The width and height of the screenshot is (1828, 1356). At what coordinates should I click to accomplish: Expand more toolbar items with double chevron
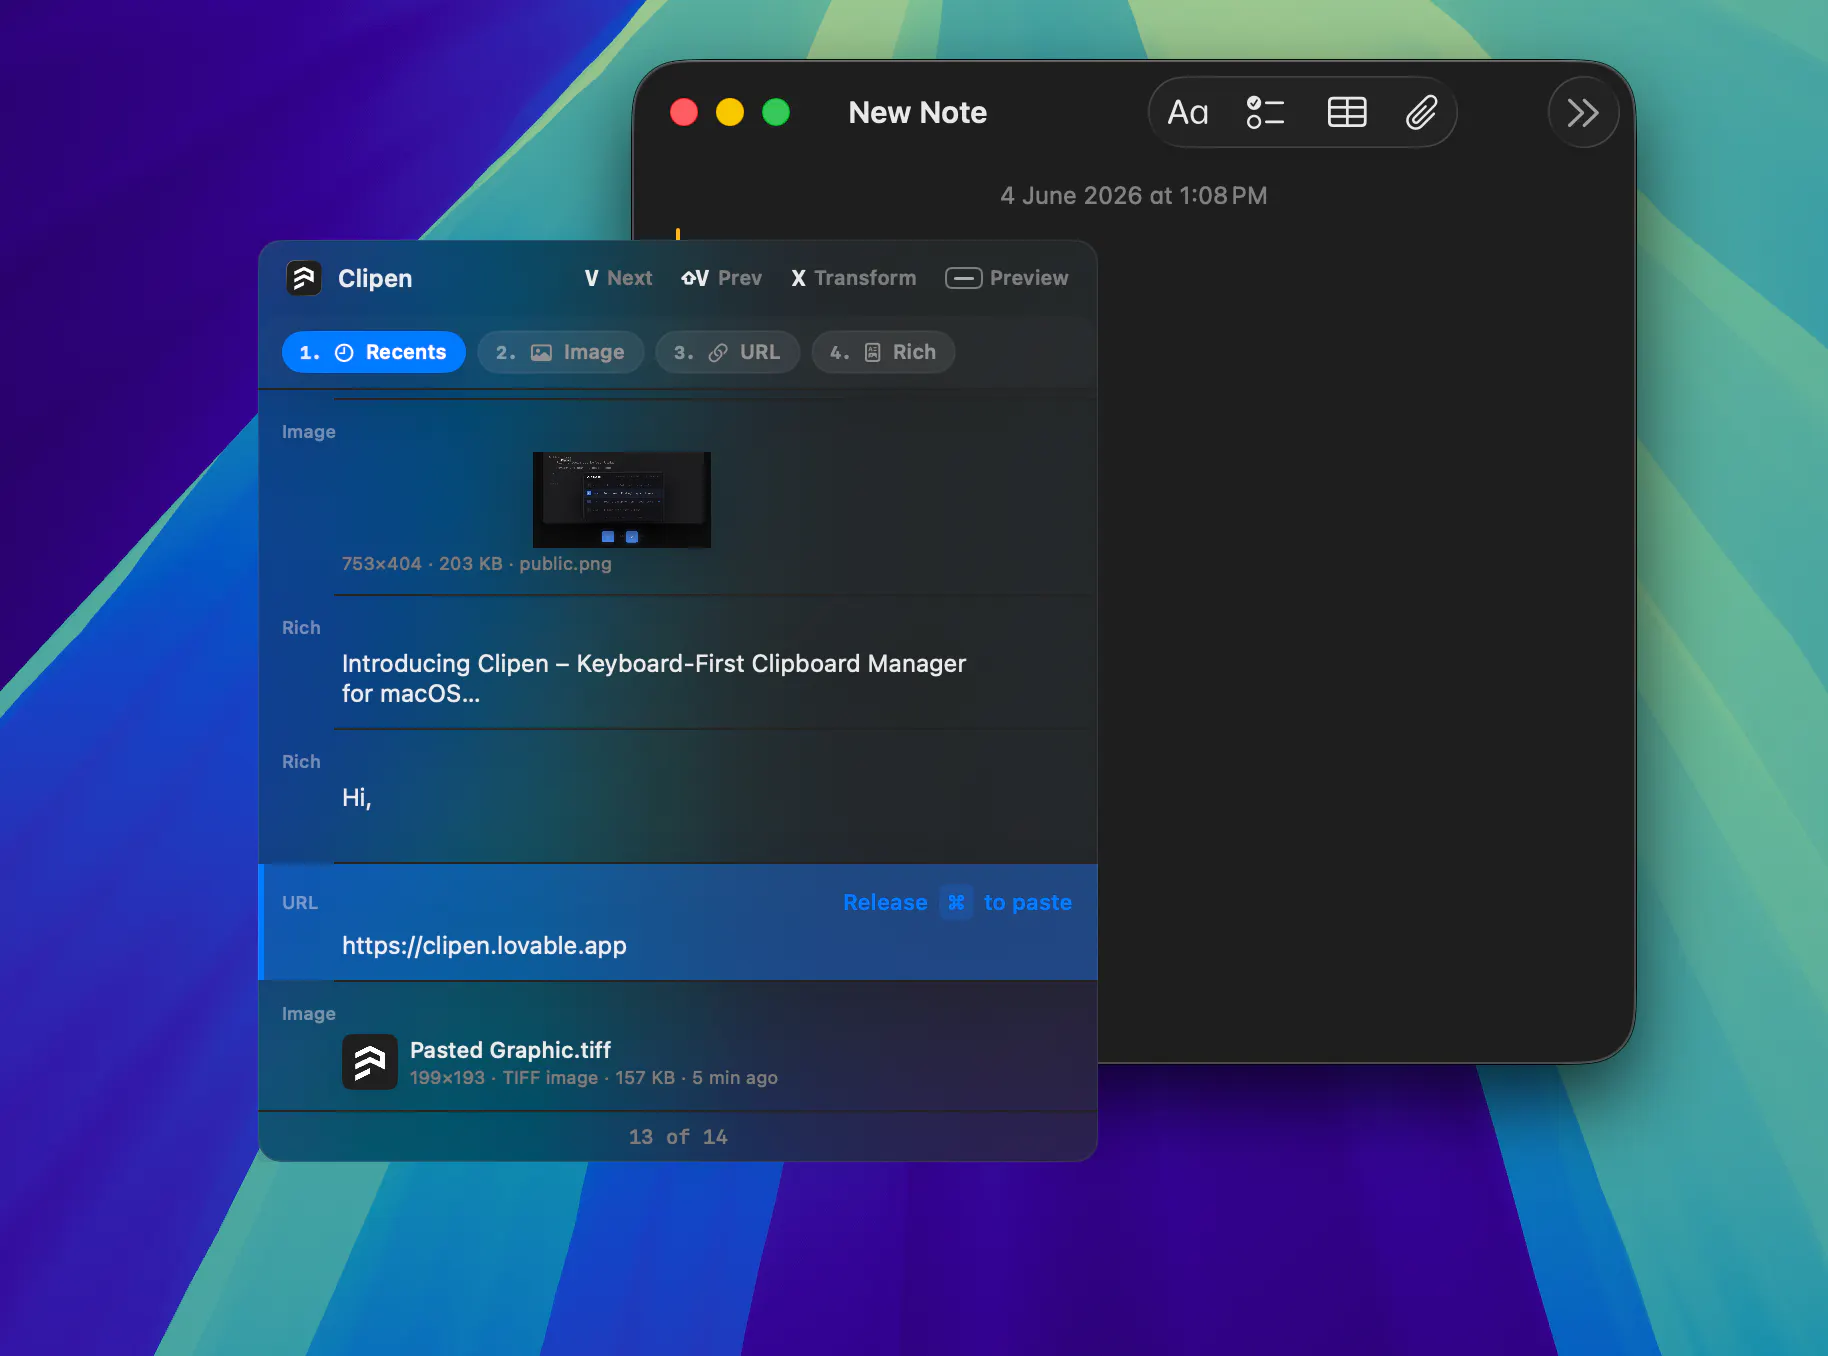click(x=1583, y=112)
